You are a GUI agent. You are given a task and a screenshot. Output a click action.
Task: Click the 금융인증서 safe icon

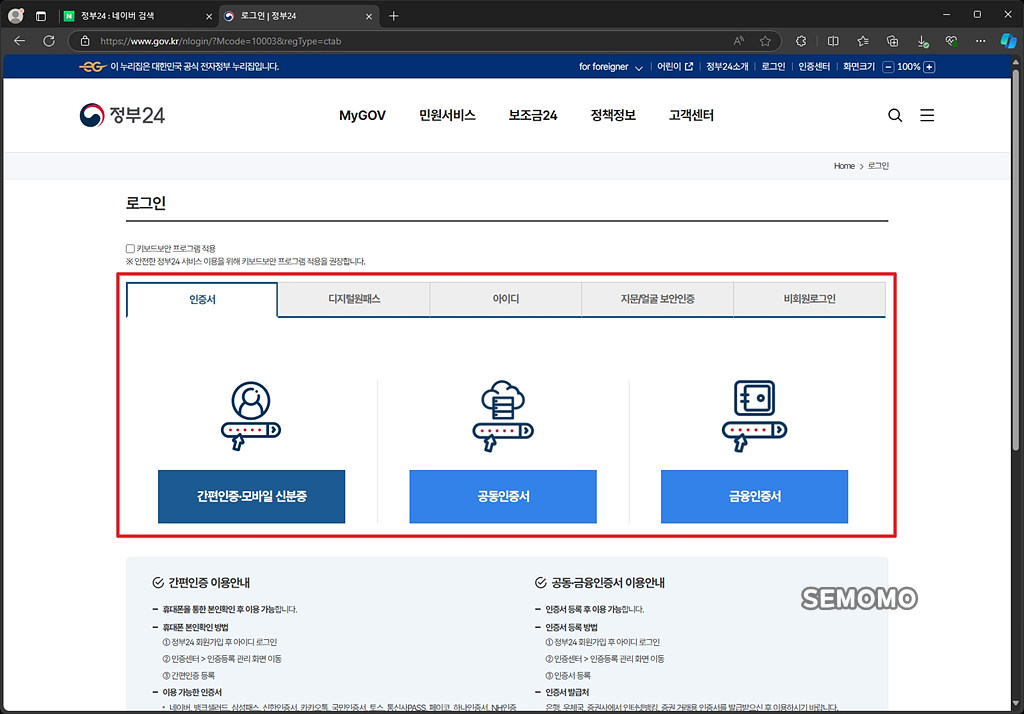[x=754, y=416]
